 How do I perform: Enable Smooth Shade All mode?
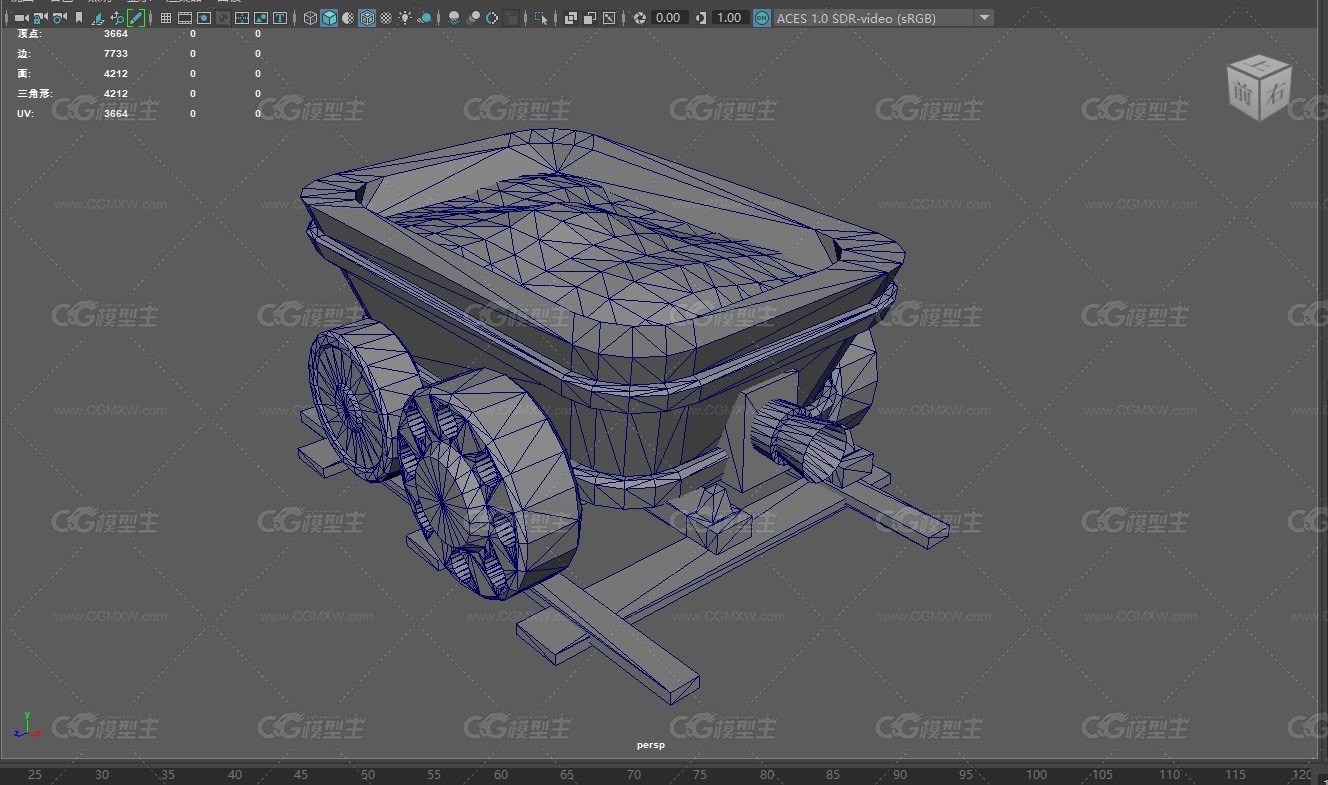pyautogui.click(x=329, y=18)
